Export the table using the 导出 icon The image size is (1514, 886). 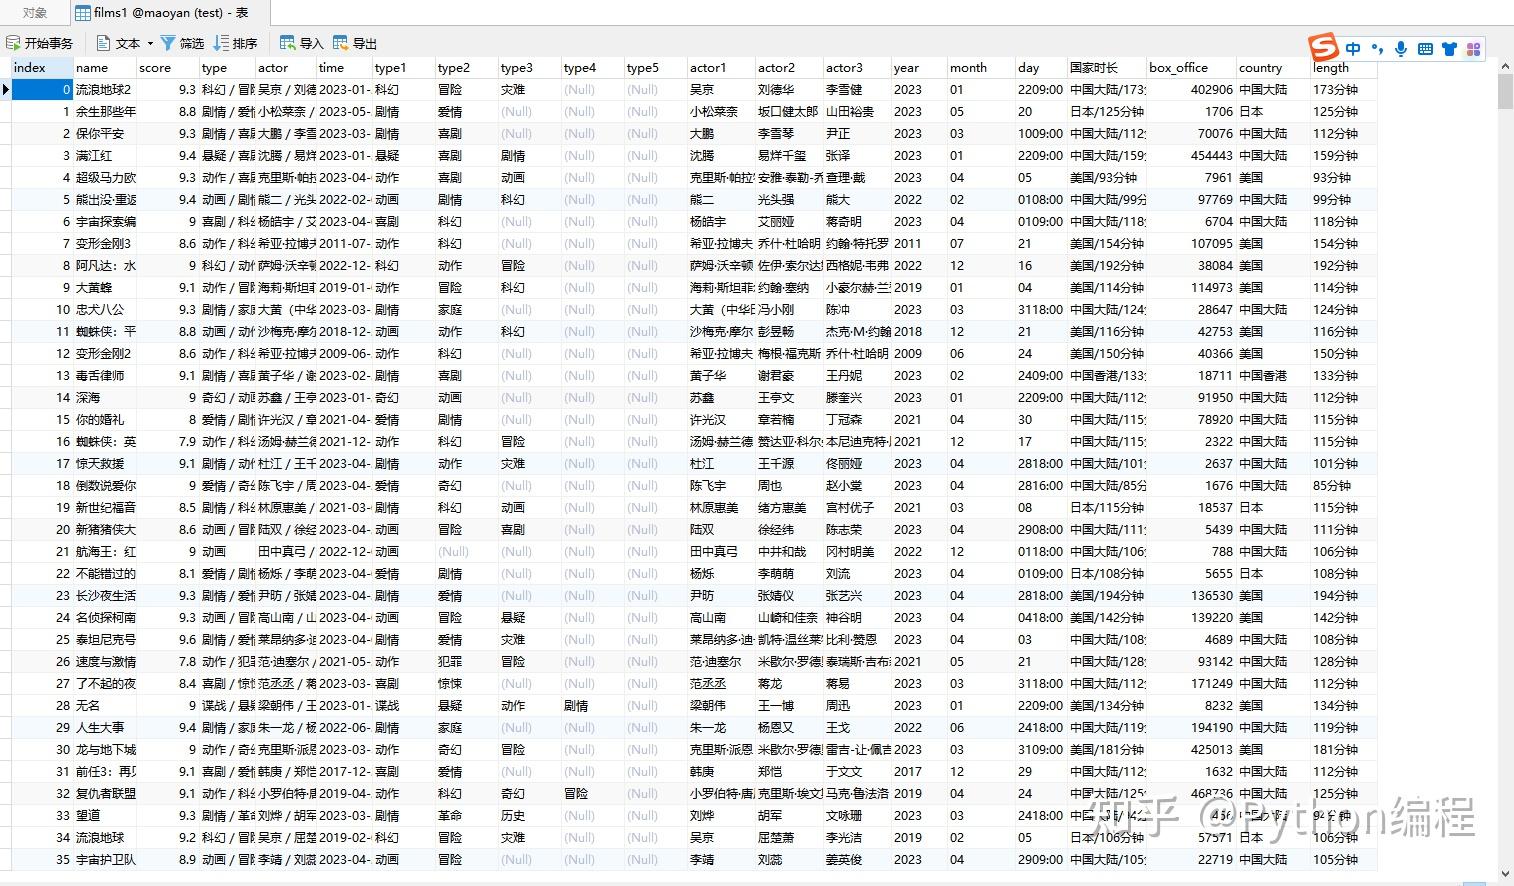355,43
